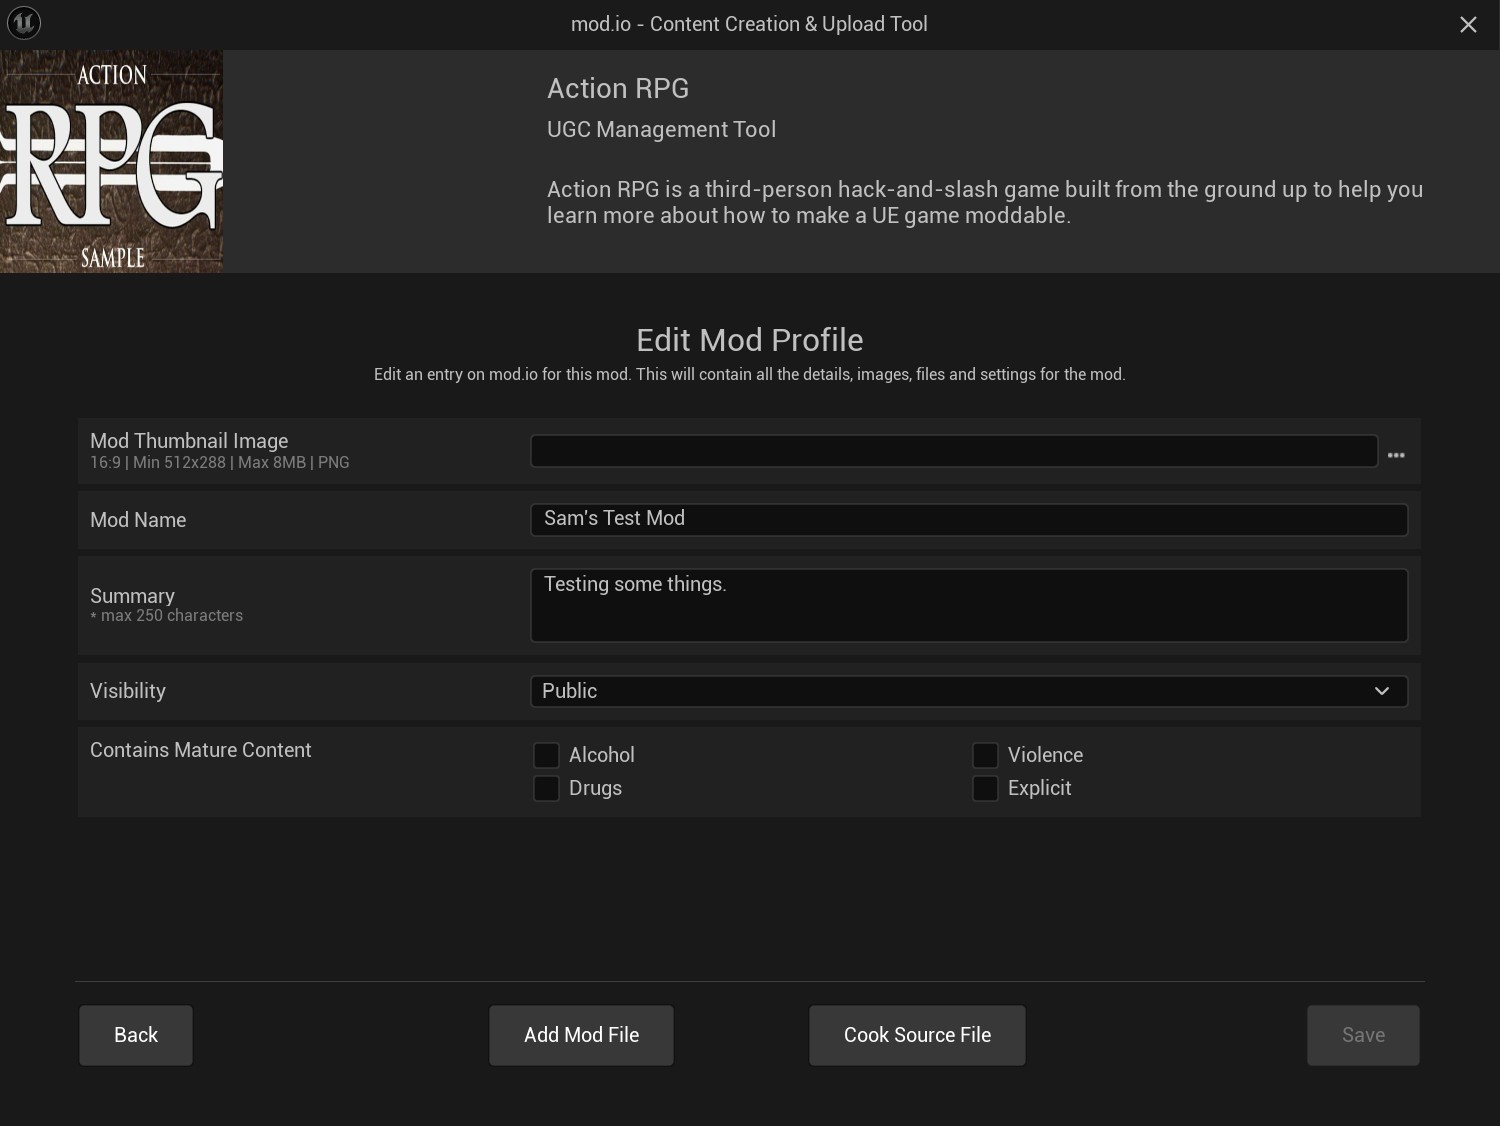
Task: Mark the mod as Explicit
Action: [x=985, y=788]
